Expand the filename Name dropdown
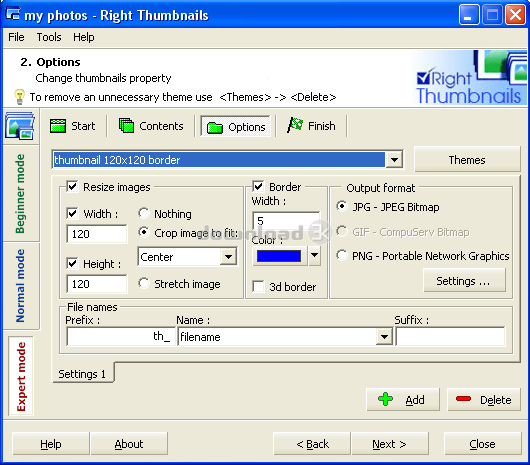Image resolution: width=530 pixels, height=465 pixels. [x=384, y=337]
